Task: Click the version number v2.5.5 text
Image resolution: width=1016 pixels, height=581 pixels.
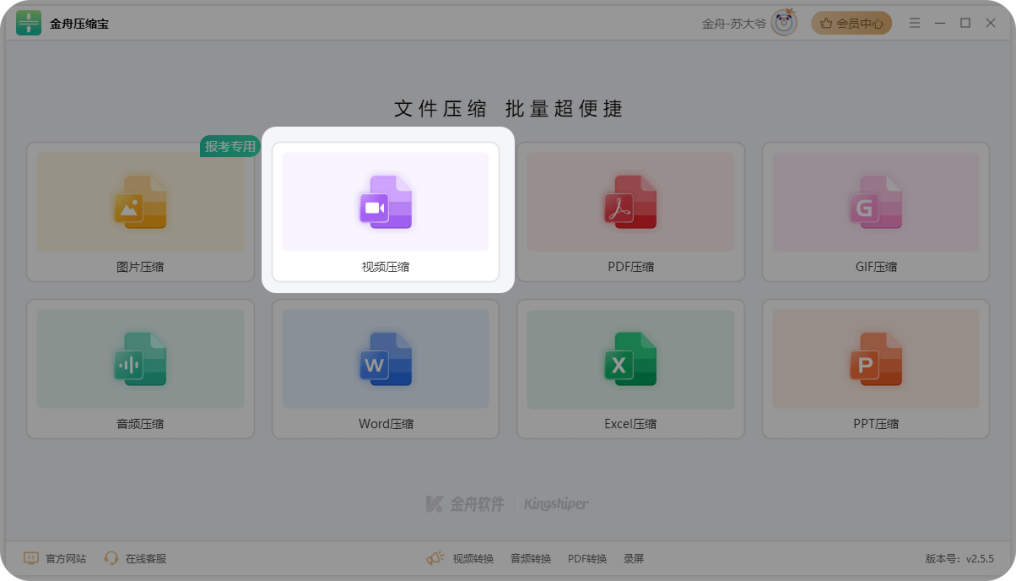Action: (959, 558)
